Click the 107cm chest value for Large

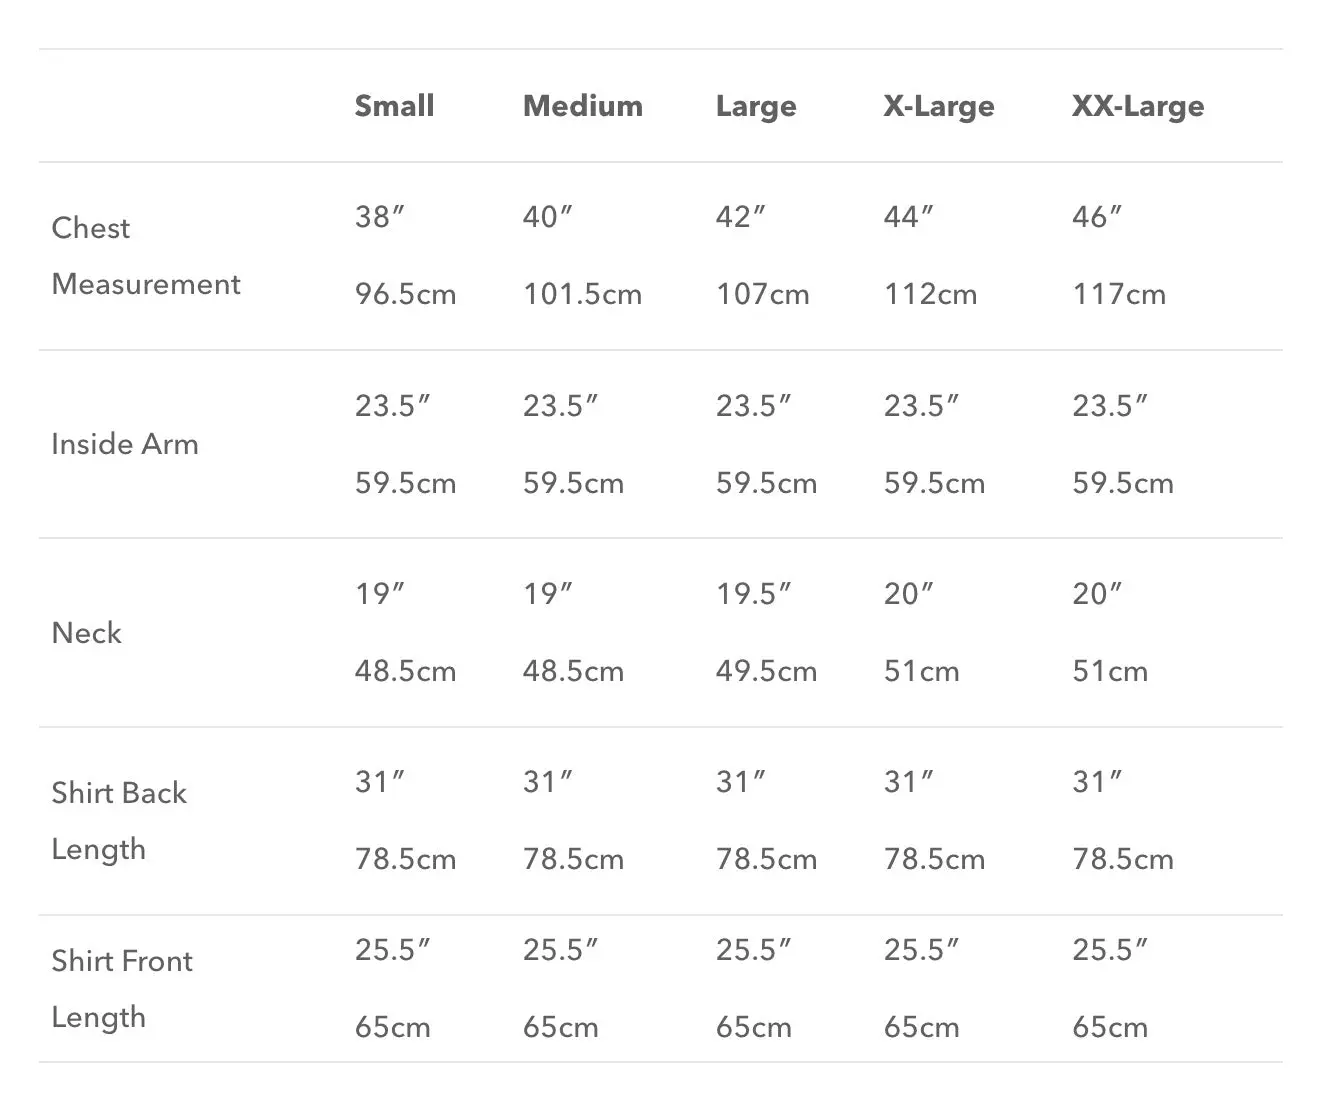(762, 295)
